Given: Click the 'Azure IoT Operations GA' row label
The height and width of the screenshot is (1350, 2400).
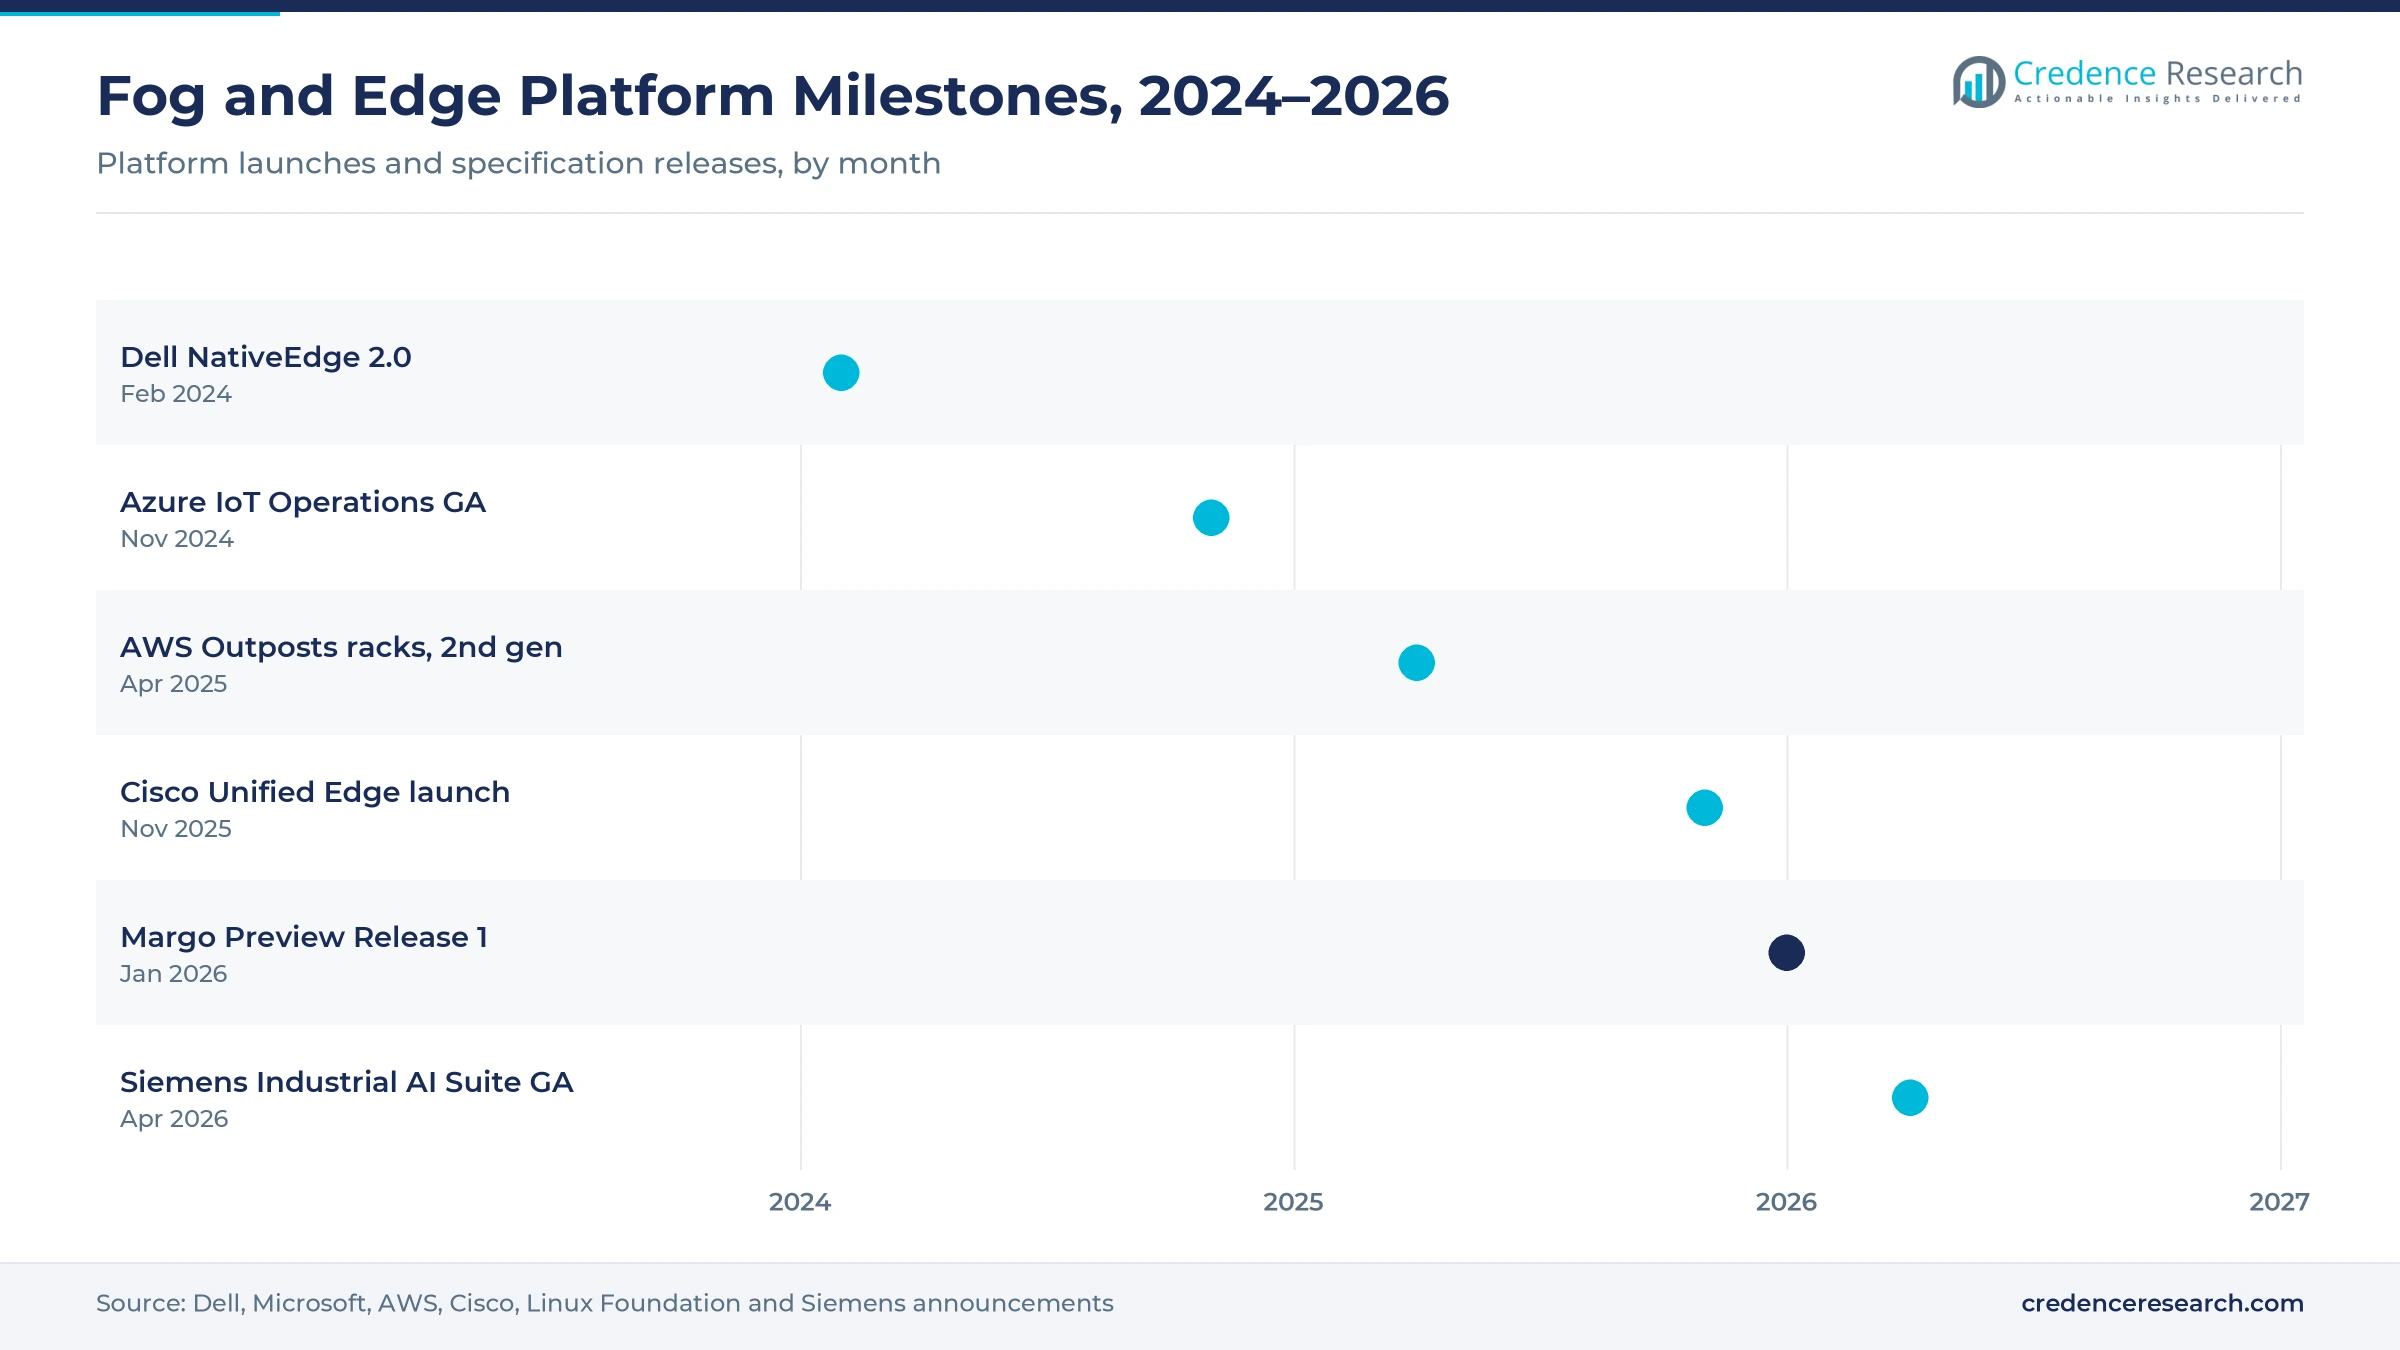Looking at the screenshot, I should [302, 502].
